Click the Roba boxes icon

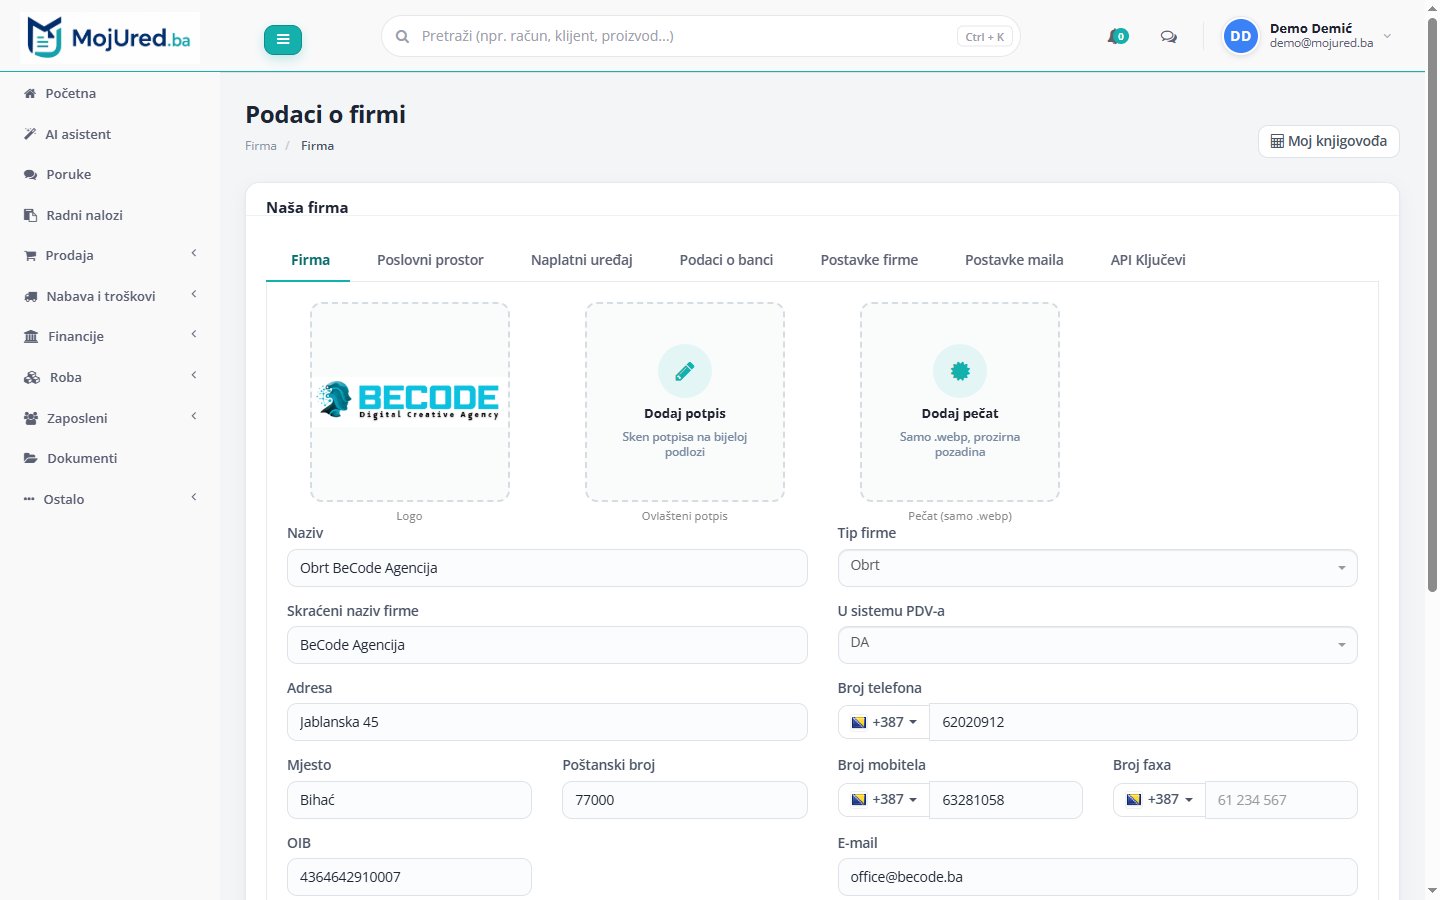[32, 377]
